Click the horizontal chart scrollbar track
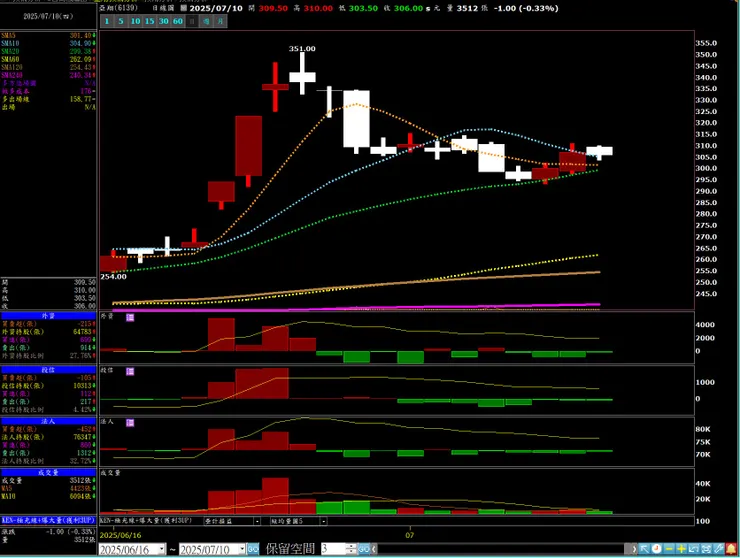This screenshot has width=740, height=558. click(x=503, y=549)
